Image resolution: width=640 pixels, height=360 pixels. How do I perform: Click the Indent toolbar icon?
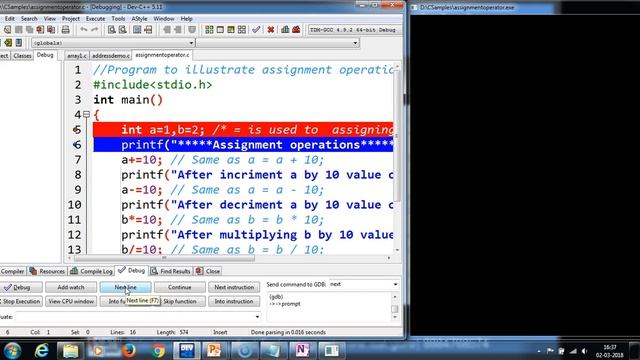pyautogui.click(x=167, y=30)
